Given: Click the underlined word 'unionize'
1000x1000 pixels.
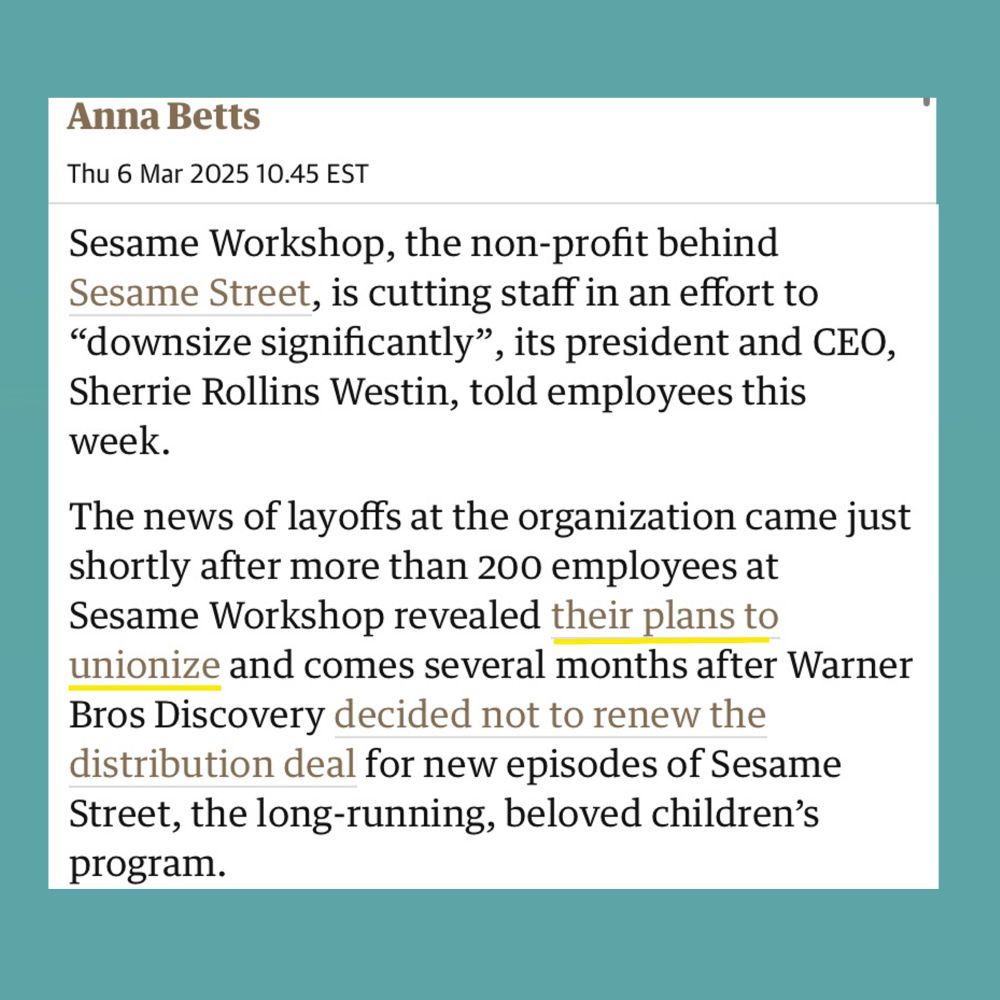Looking at the screenshot, I should [x=145, y=665].
